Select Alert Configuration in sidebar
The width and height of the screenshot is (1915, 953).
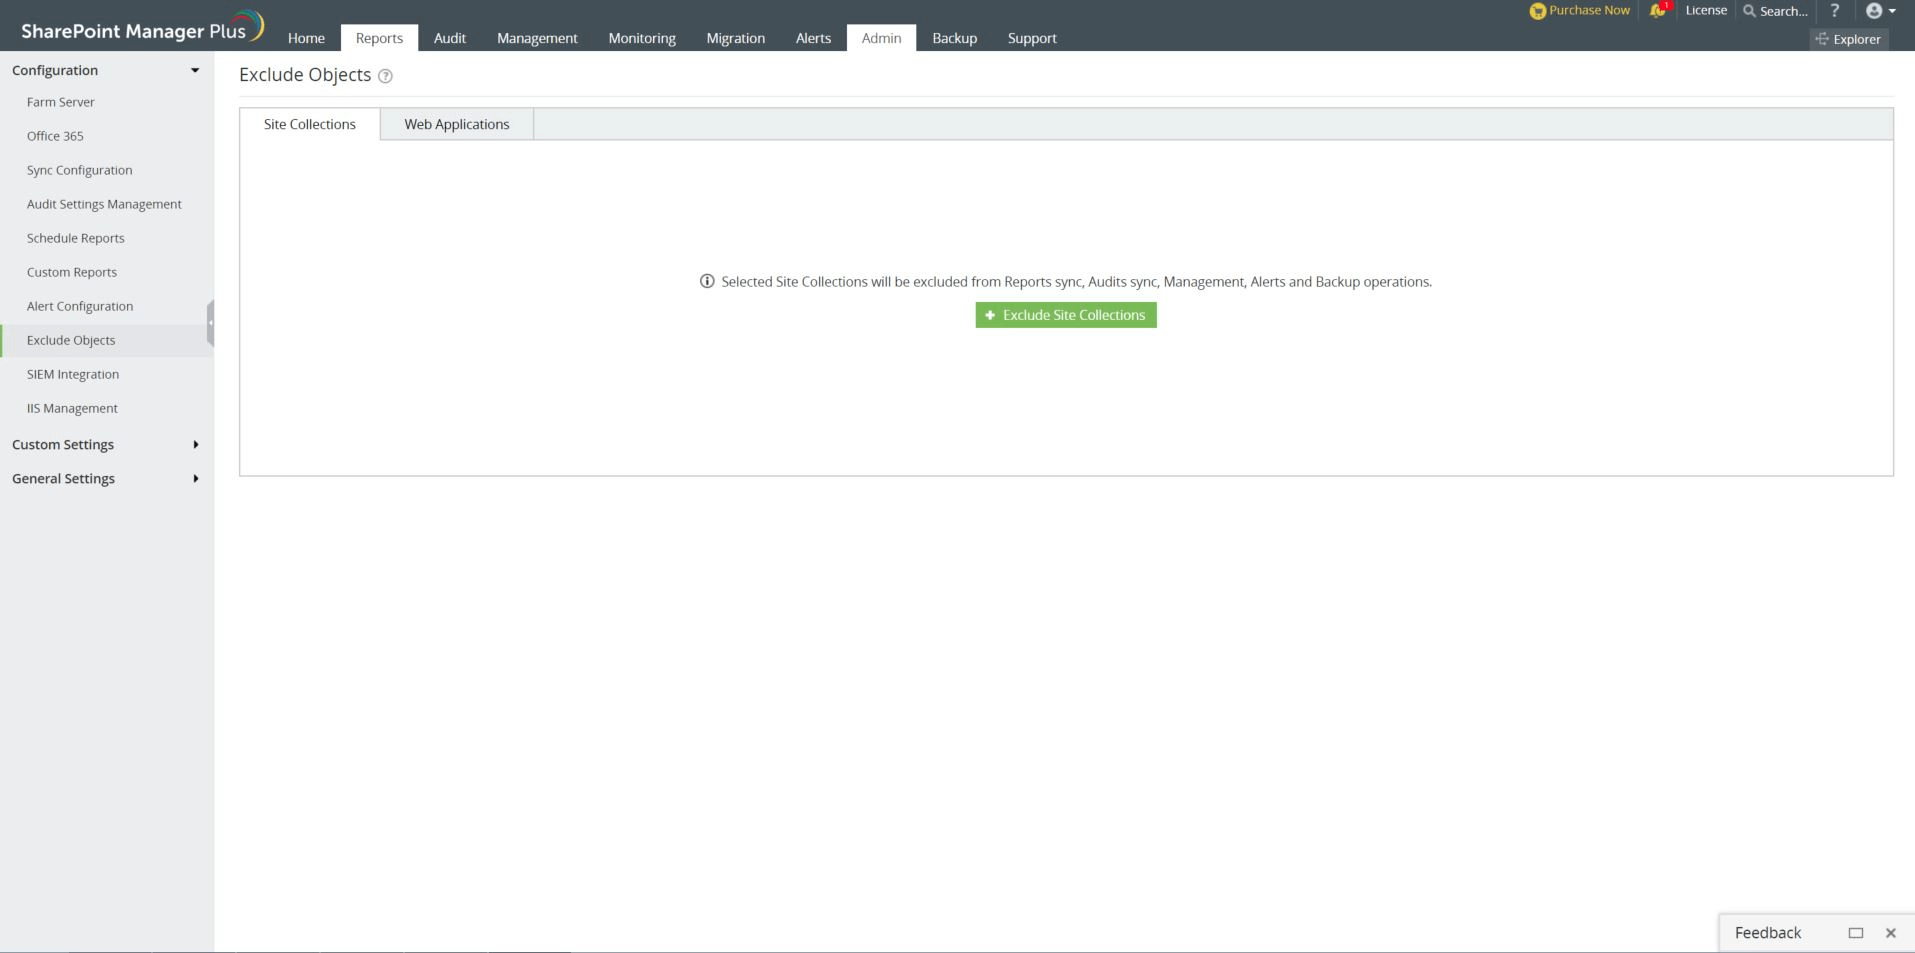click(80, 306)
